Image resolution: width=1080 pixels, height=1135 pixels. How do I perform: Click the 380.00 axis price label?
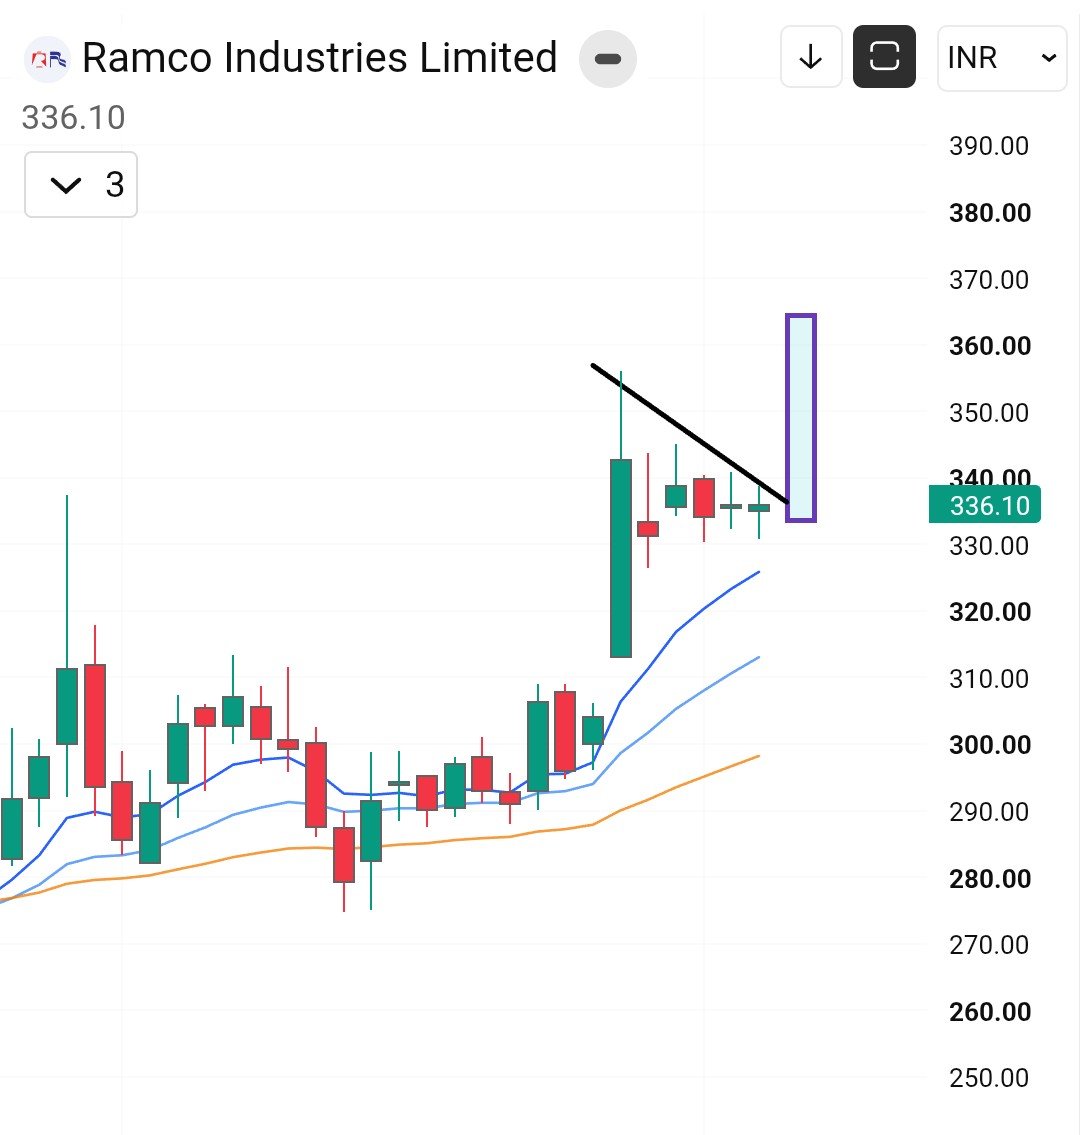pyautogui.click(x=990, y=213)
